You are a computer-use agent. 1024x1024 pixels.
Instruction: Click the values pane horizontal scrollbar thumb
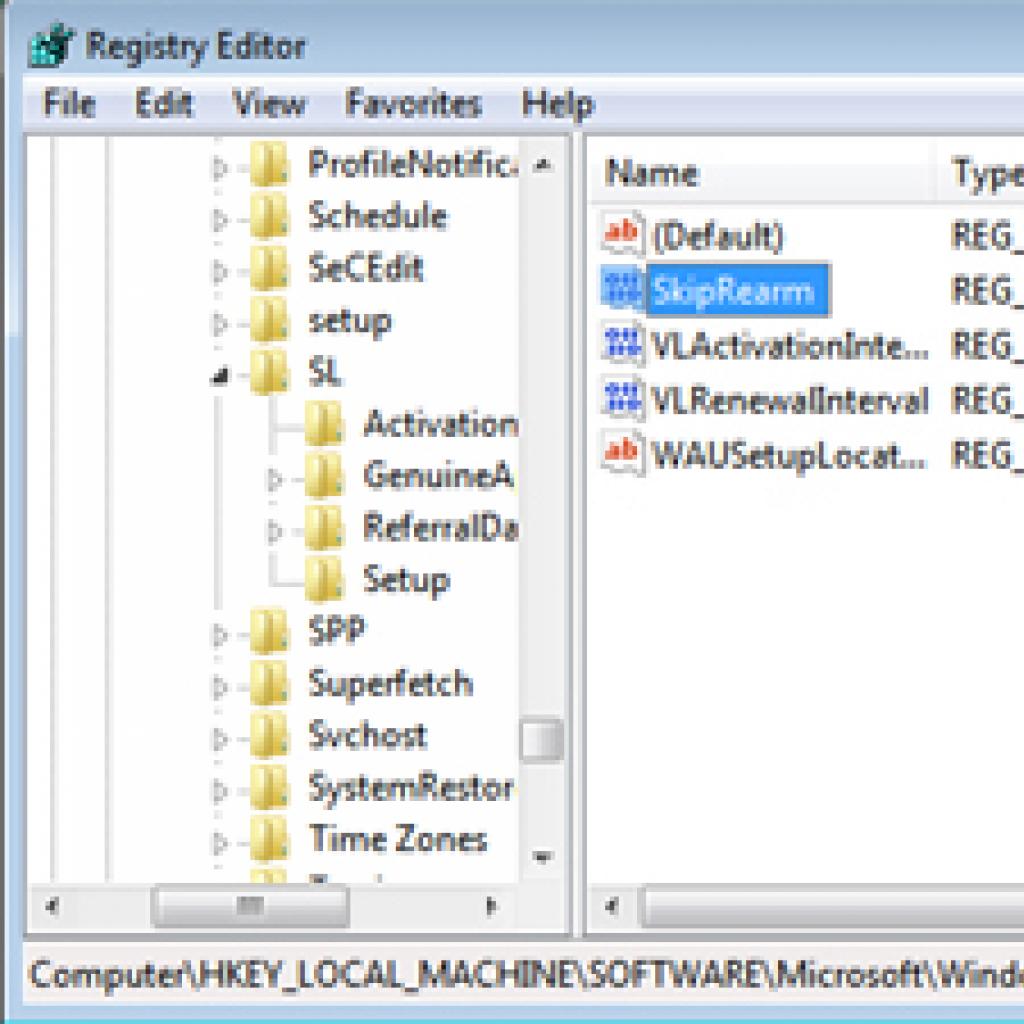[x=833, y=906]
